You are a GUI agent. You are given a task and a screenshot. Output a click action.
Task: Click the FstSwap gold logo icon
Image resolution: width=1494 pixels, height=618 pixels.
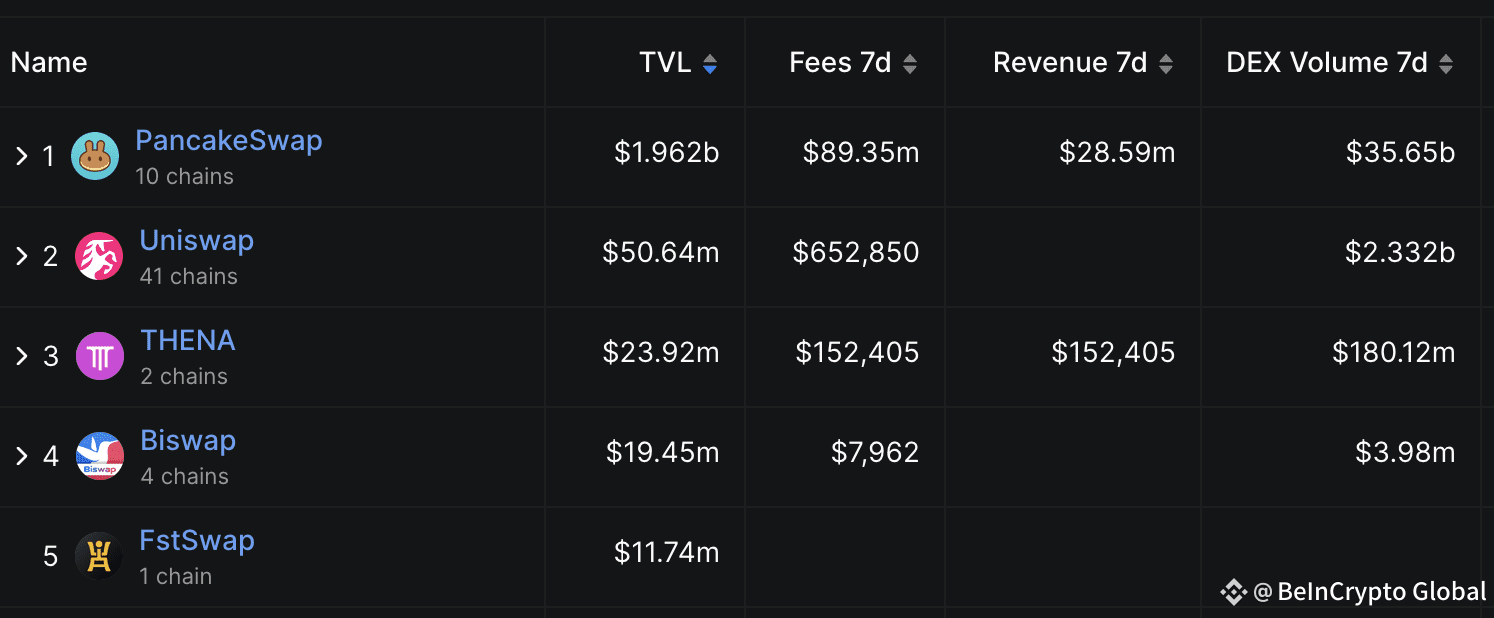pos(99,556)
